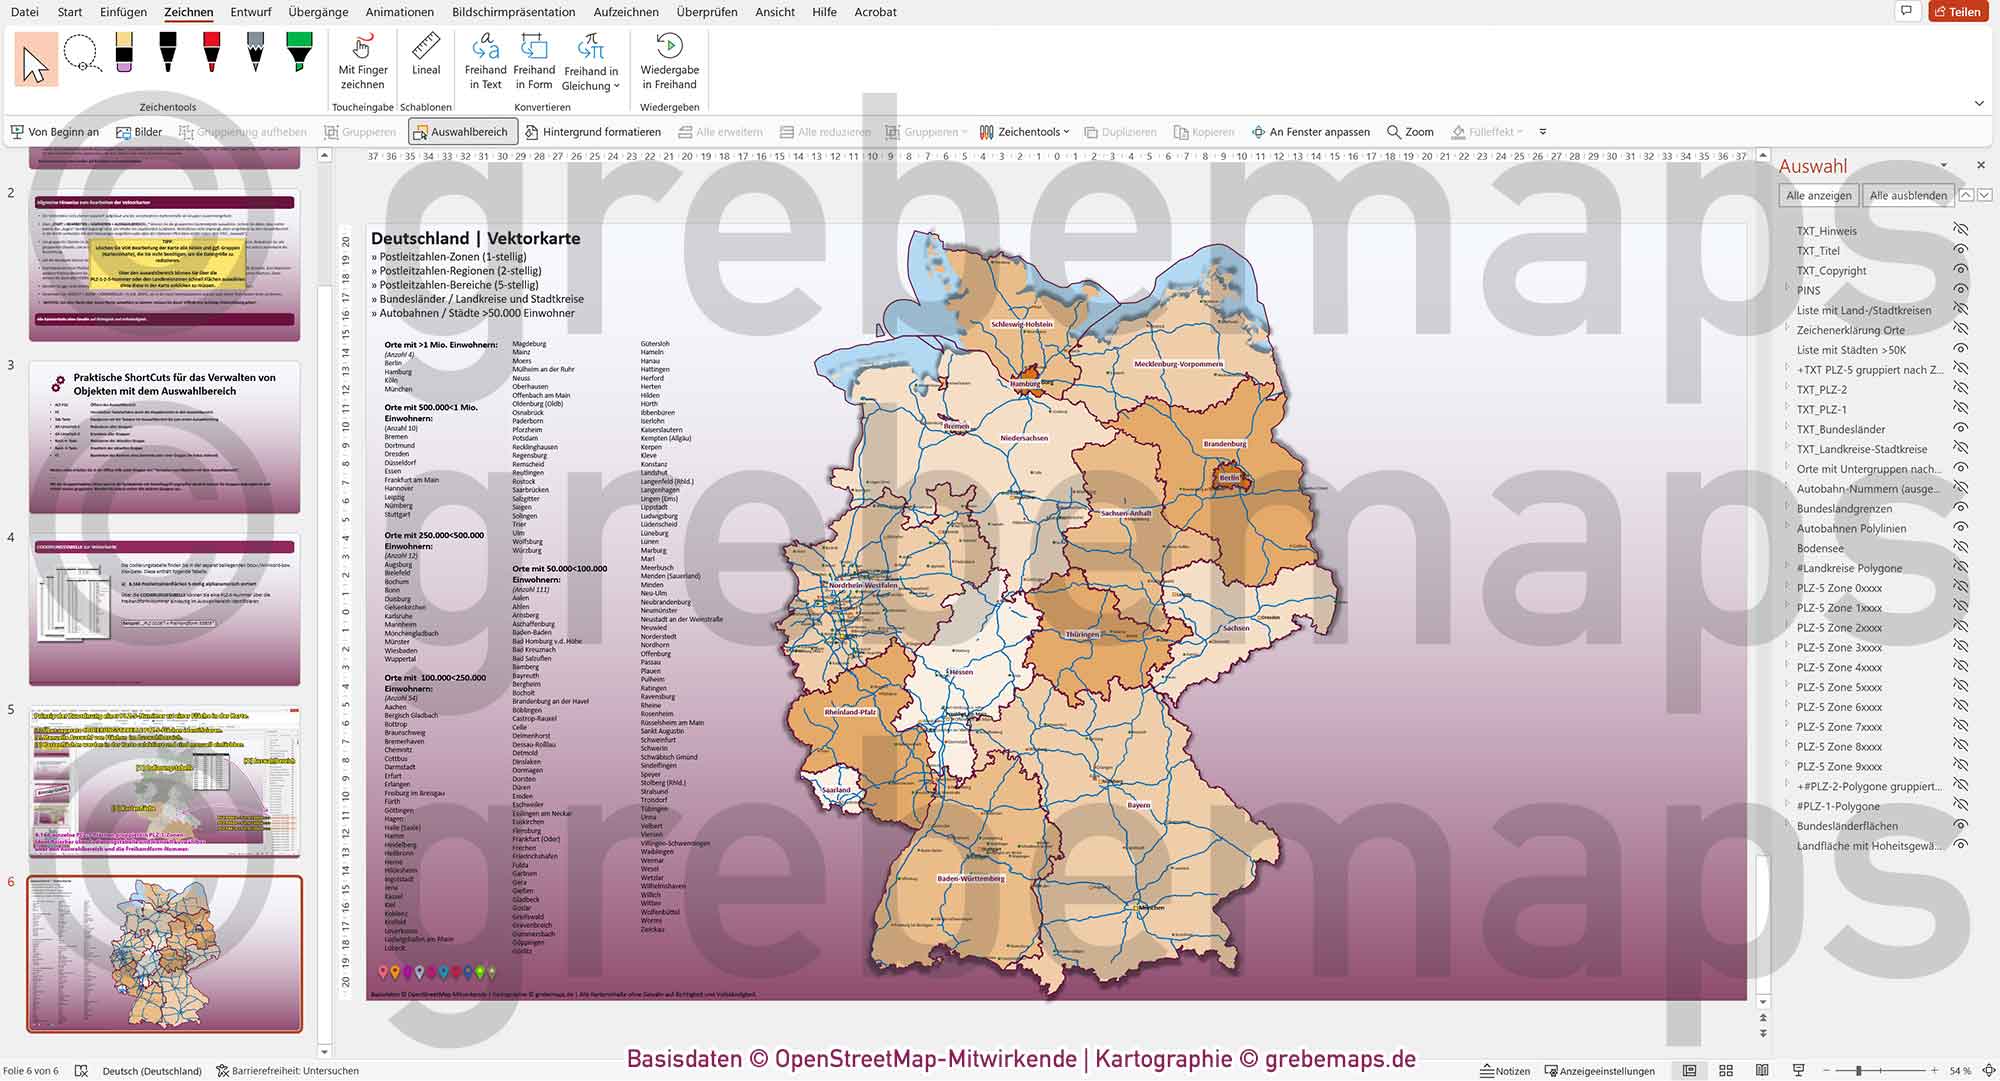Switch to the Überprüfen ribbon tab

tap(707, 12)
